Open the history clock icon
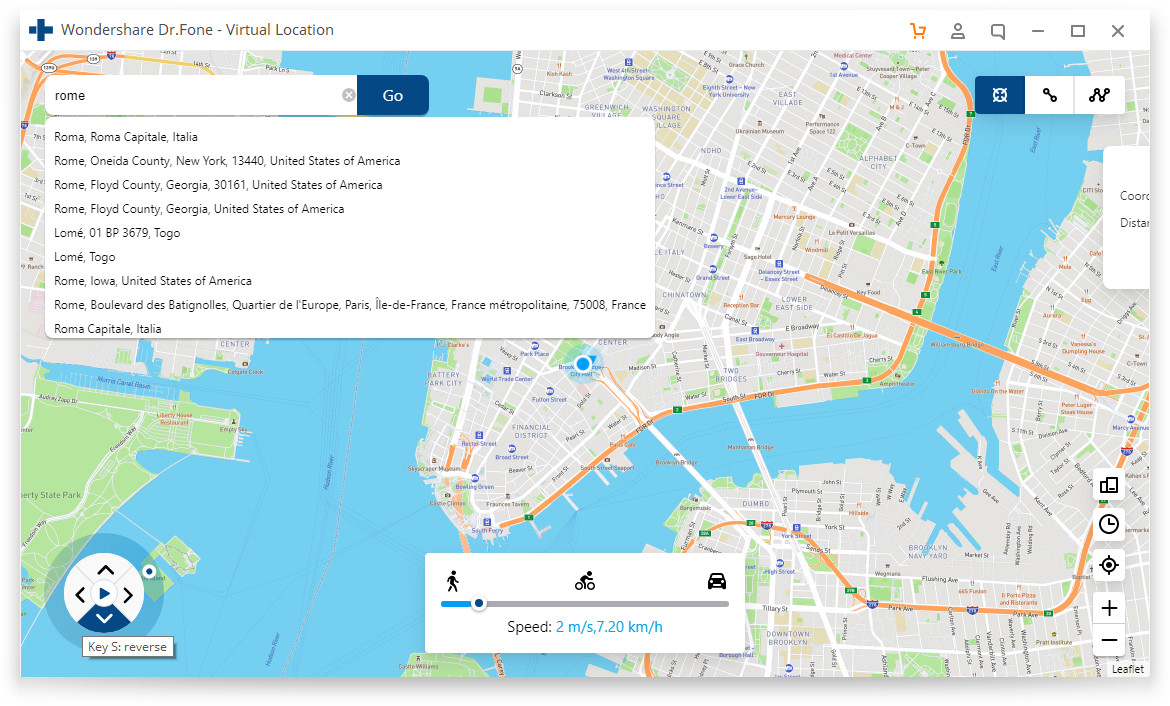Screen dimensions: 1170x706 pos(1108,524)
